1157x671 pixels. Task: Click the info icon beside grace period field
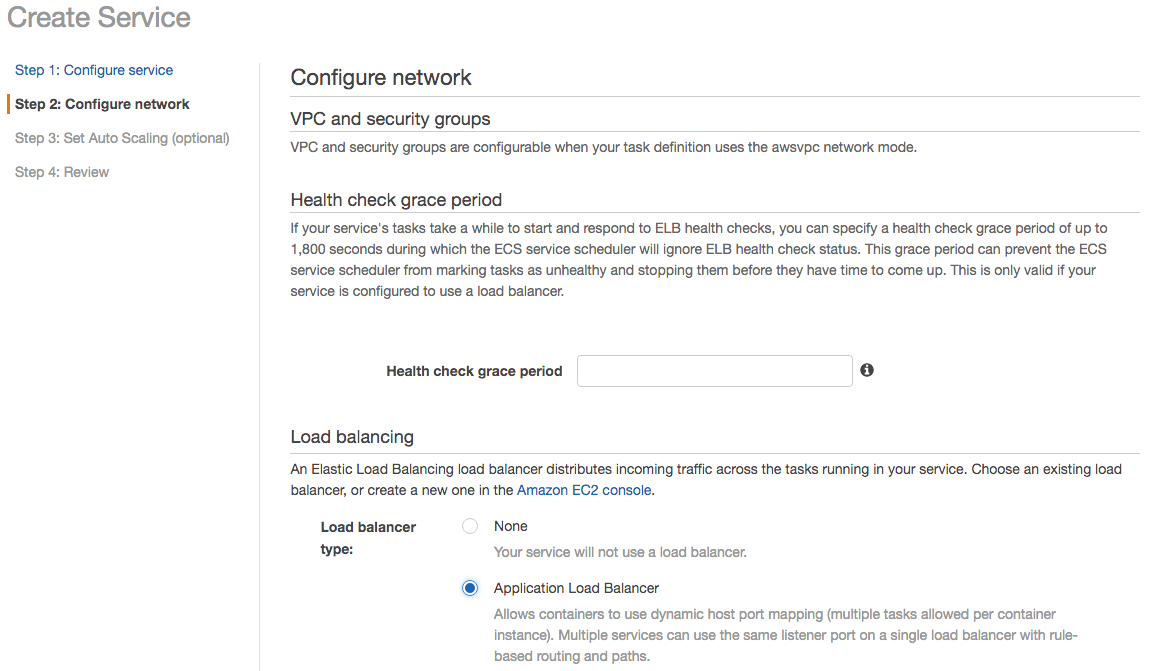point(867,370)
